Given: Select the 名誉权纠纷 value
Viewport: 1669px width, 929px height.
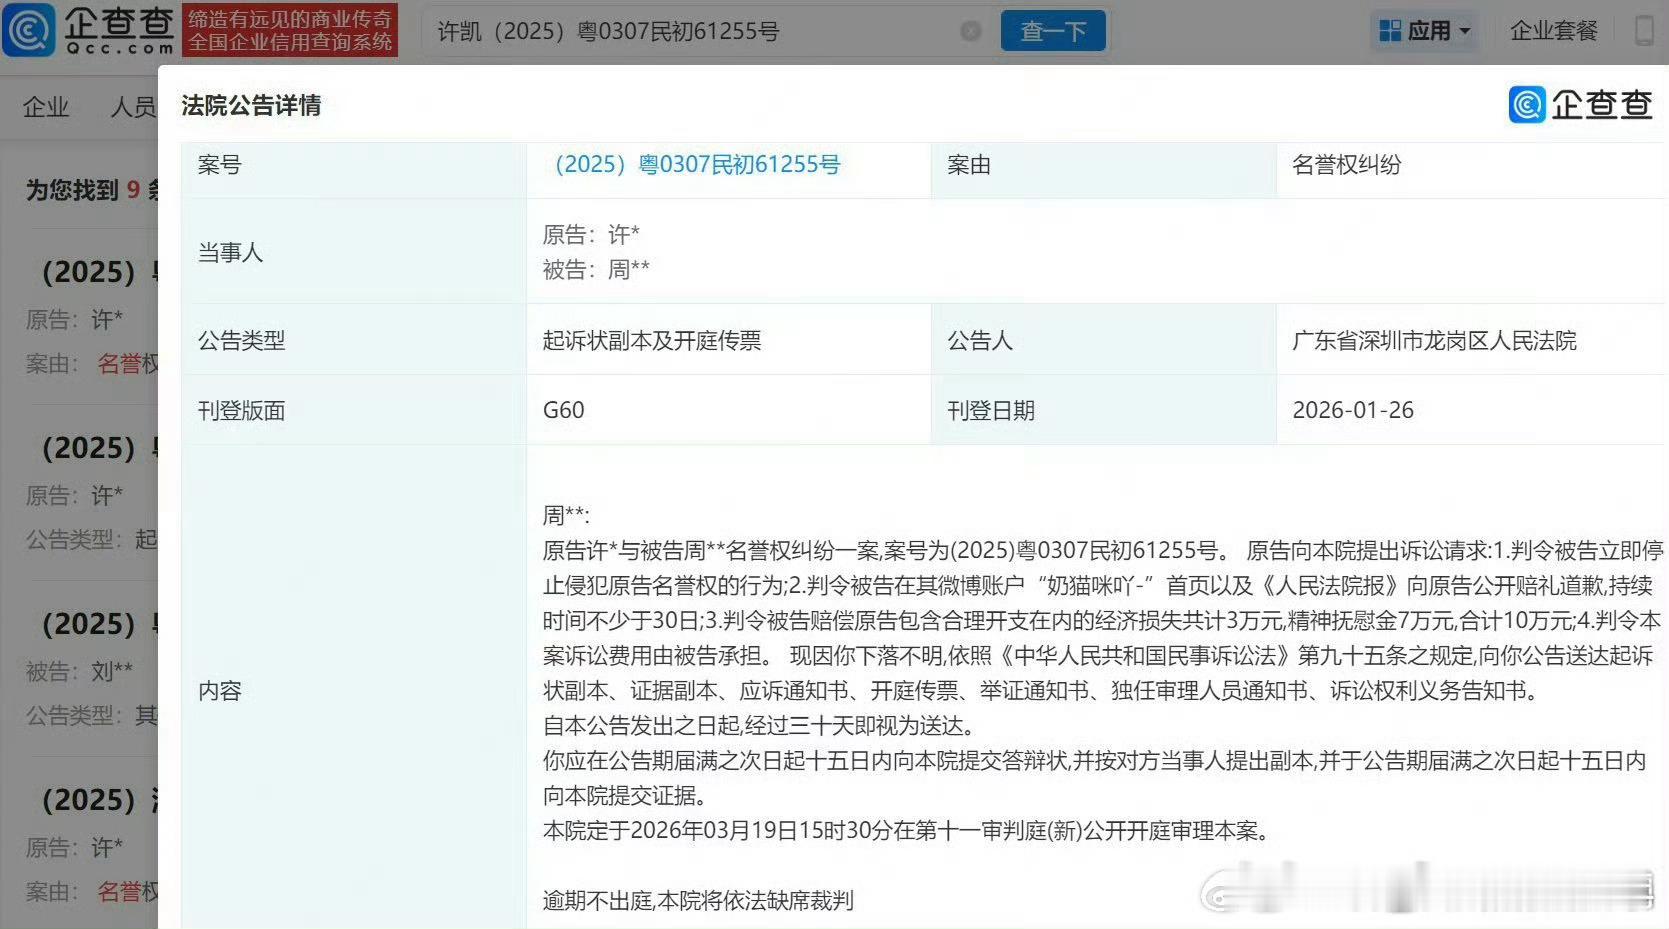Looking at the screenshot, I should click(1346, 164).
